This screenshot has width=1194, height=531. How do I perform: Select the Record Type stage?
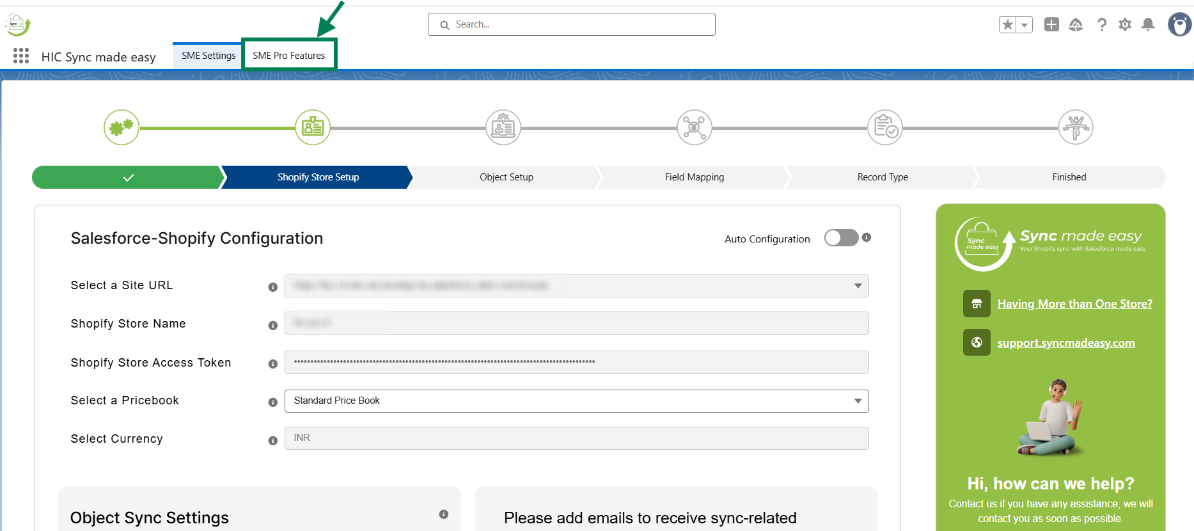[x=882, y=177]
